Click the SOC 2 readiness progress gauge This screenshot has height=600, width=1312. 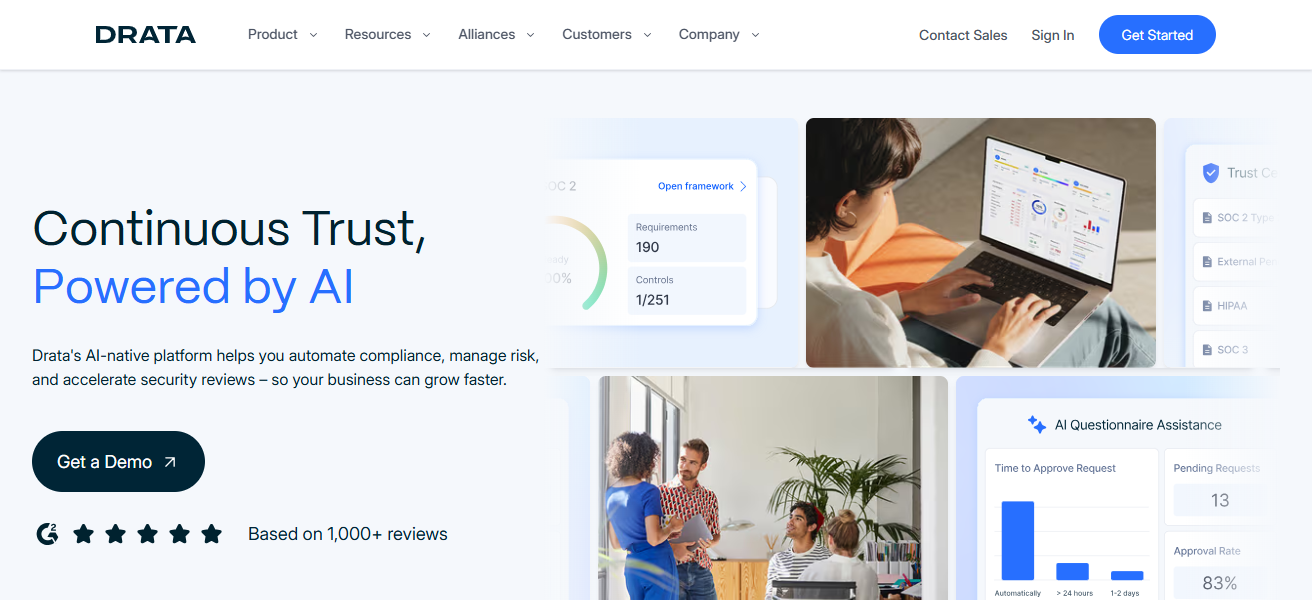pos(577,264)
